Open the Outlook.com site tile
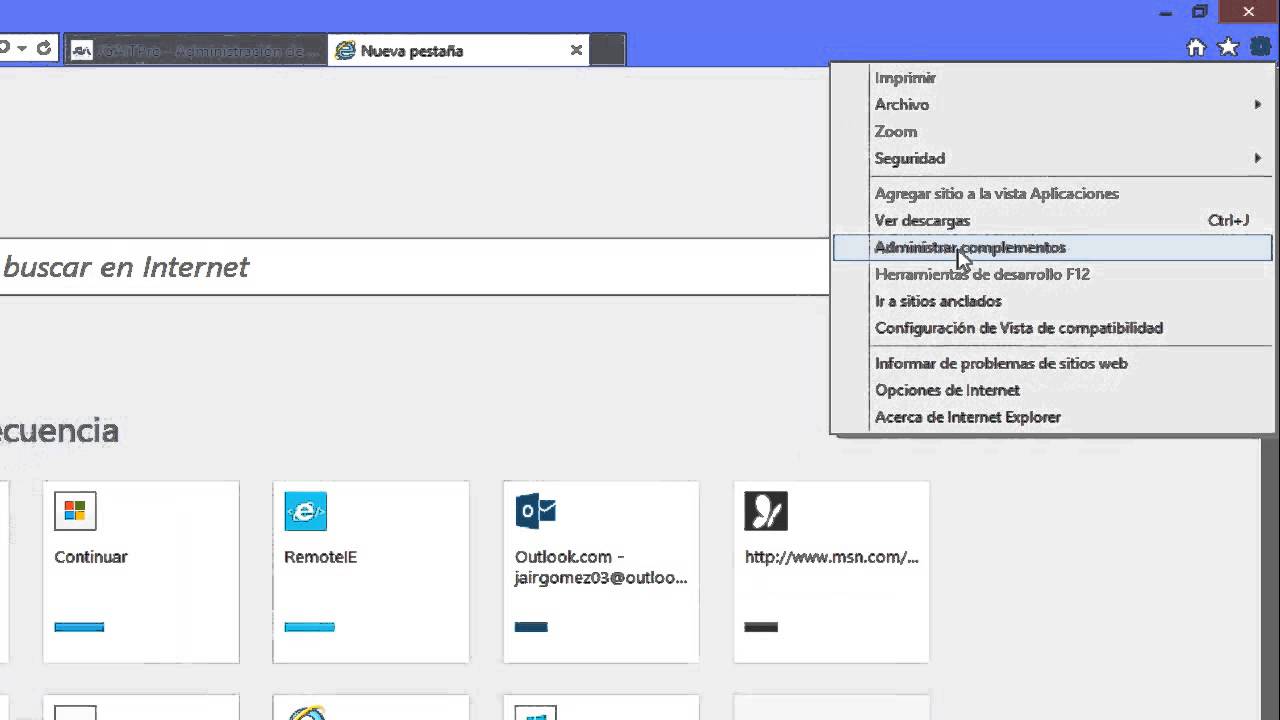 coord(601,572)
